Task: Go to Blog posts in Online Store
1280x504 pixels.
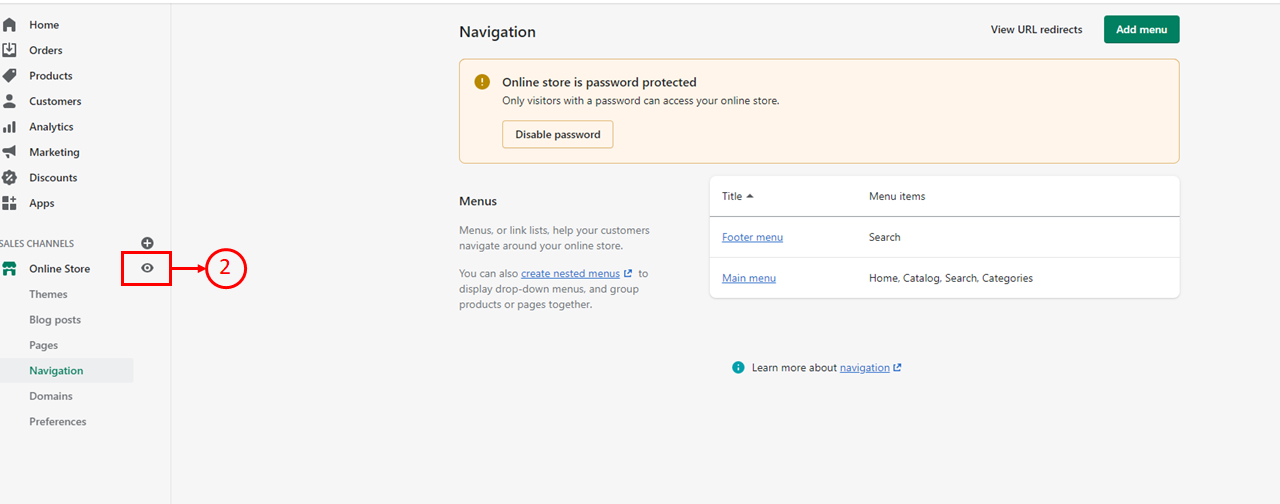Action: [x=55, y=320]
